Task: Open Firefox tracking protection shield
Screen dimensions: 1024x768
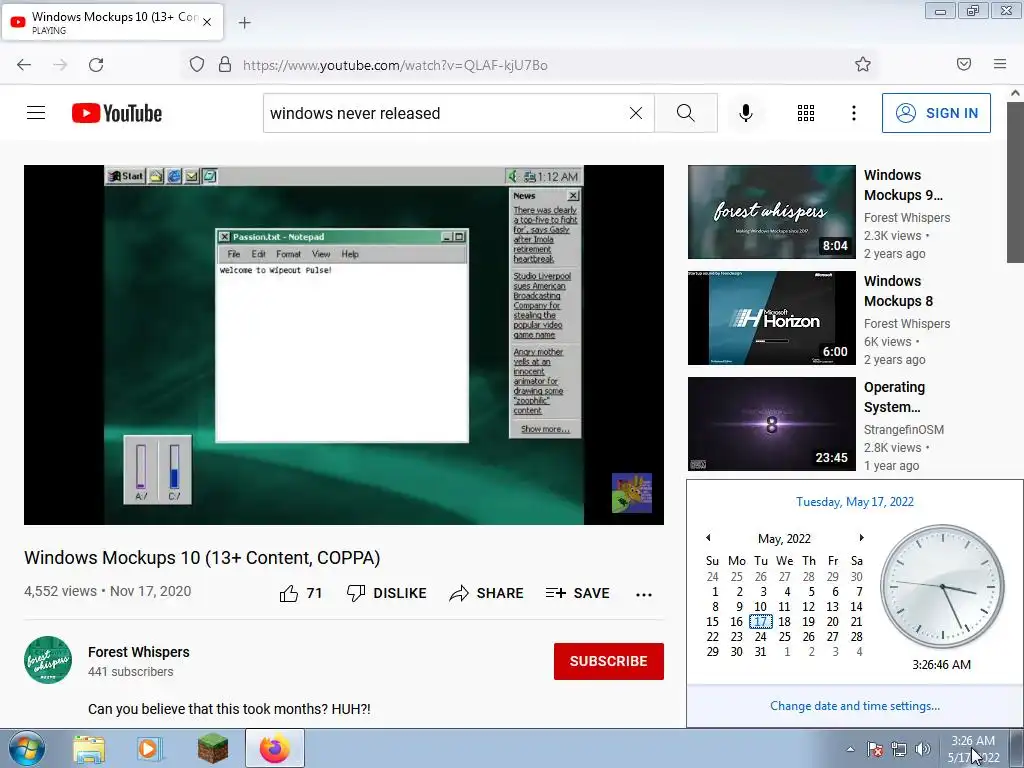Action: (x=197, y=65)
